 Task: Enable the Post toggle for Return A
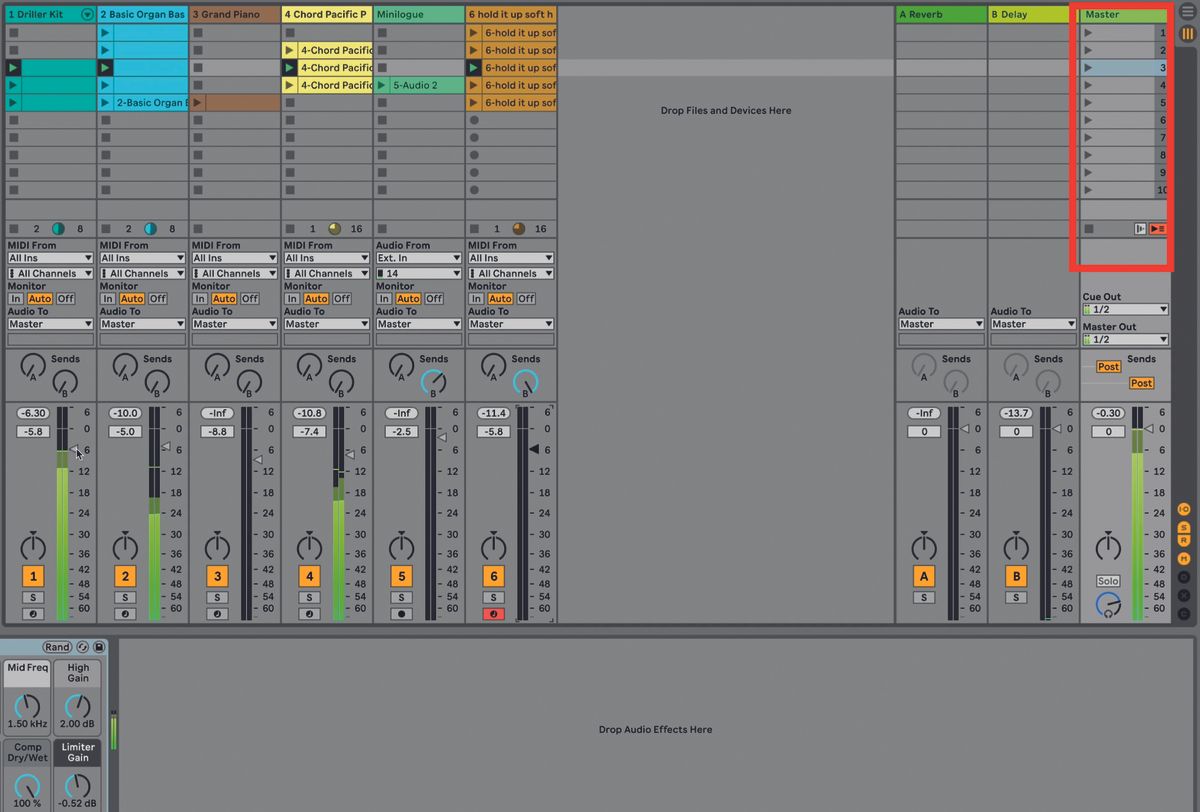click(1108, 367)
